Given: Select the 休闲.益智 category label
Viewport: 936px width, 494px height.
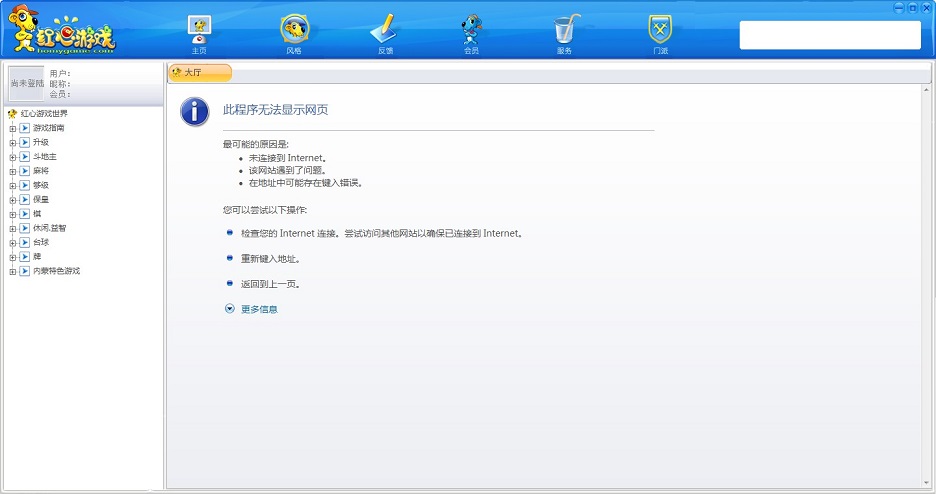Looking at the screenshot, I should pyautogui.click(x=50, y=228).
